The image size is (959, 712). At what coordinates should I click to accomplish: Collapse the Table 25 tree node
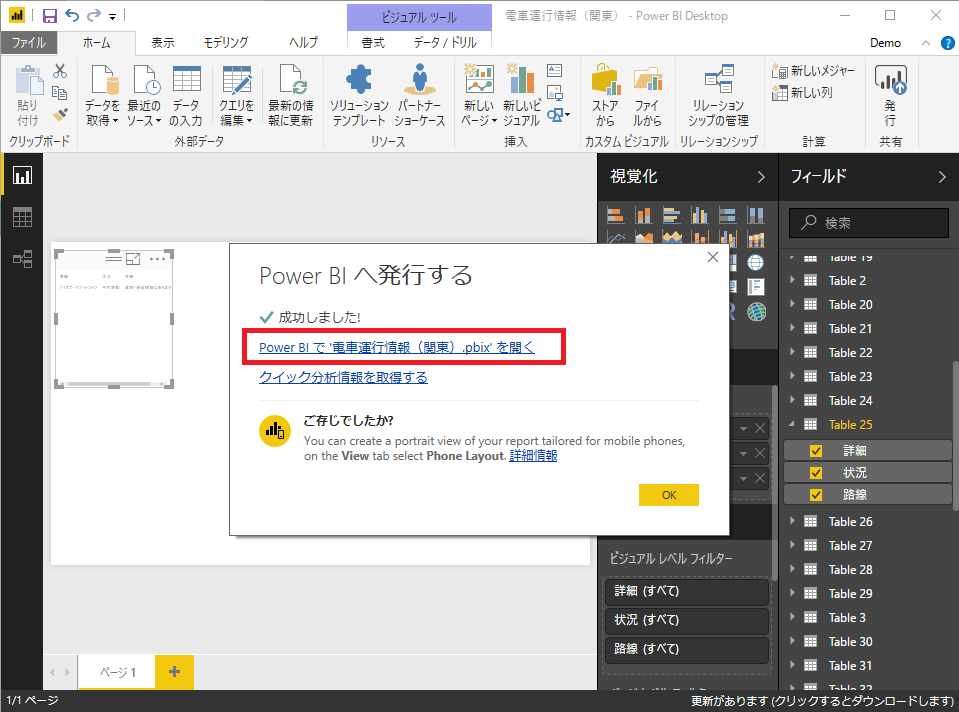pyautogui.click(x=793, y=425)
